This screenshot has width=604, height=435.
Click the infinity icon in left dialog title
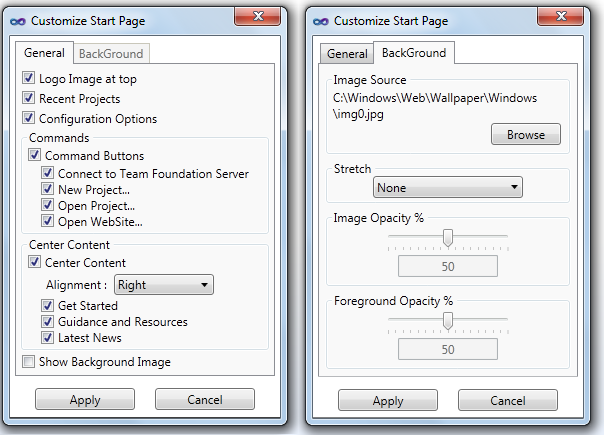18,21
